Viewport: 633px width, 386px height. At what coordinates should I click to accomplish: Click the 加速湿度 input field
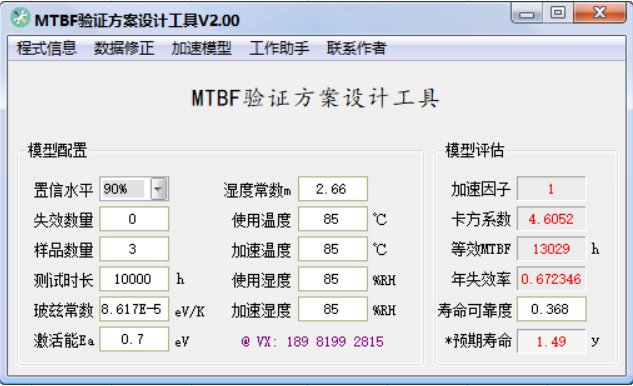333,309
